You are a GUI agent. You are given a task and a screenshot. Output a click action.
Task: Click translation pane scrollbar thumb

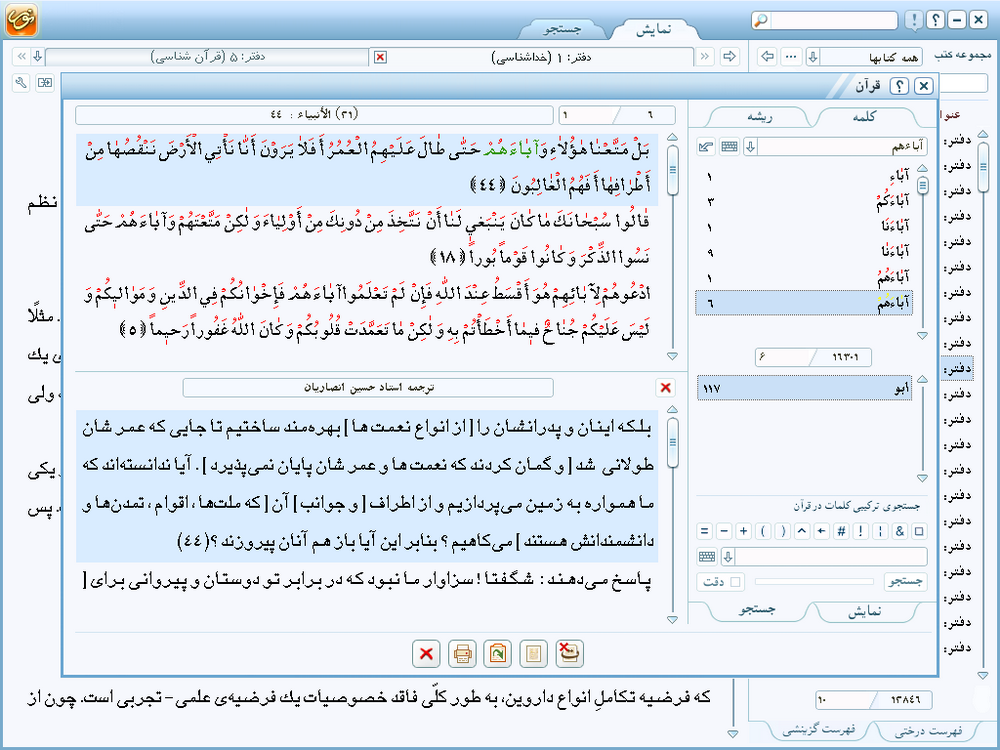pos(672,442)
